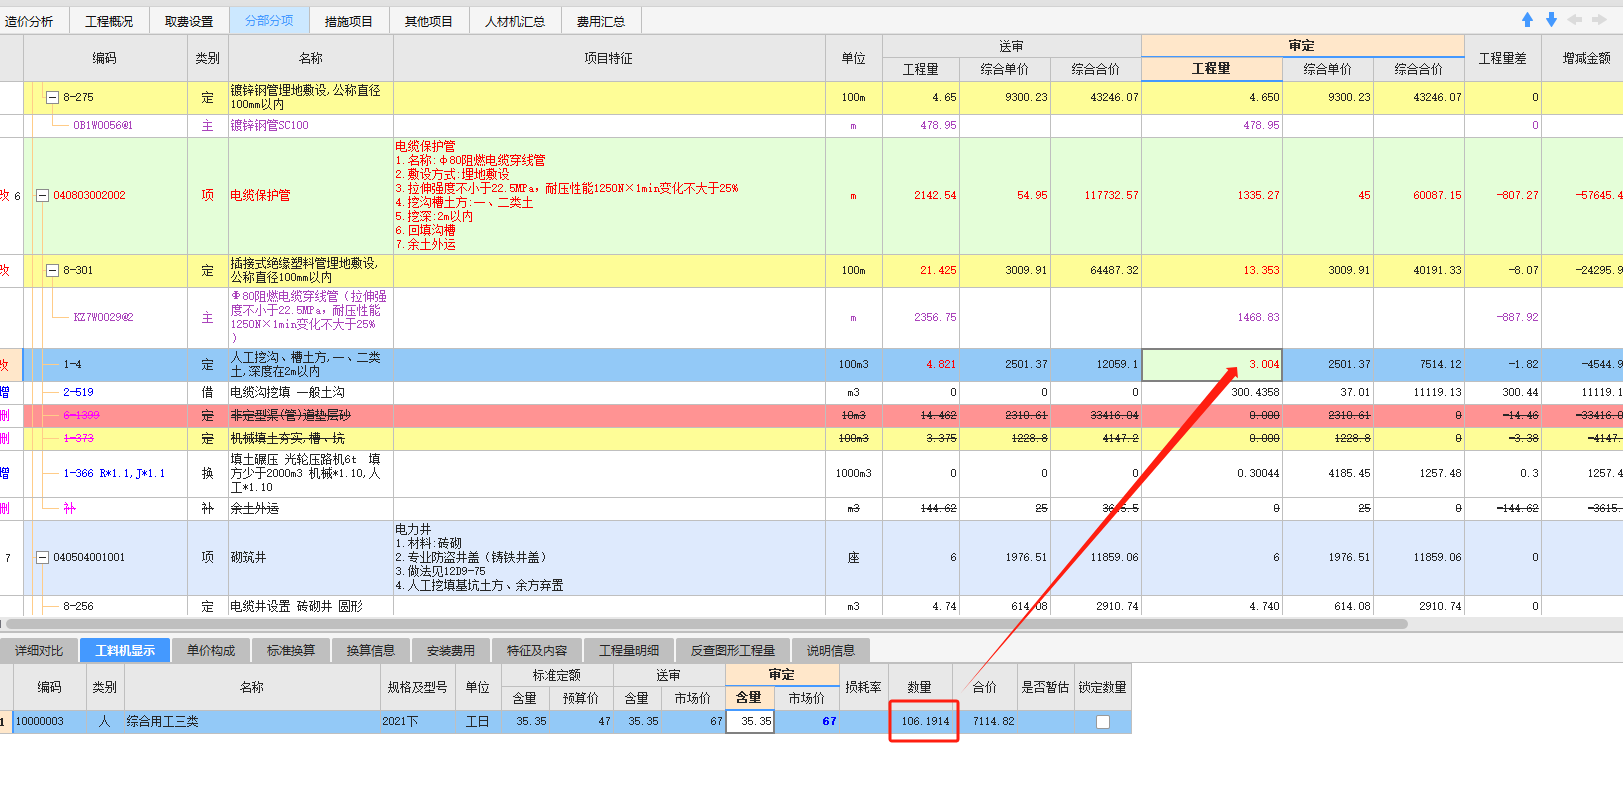Click the 2-519 电缆沟挖填 row code
The width and height of the screenshot is (1623, 803).
[78, 393]
